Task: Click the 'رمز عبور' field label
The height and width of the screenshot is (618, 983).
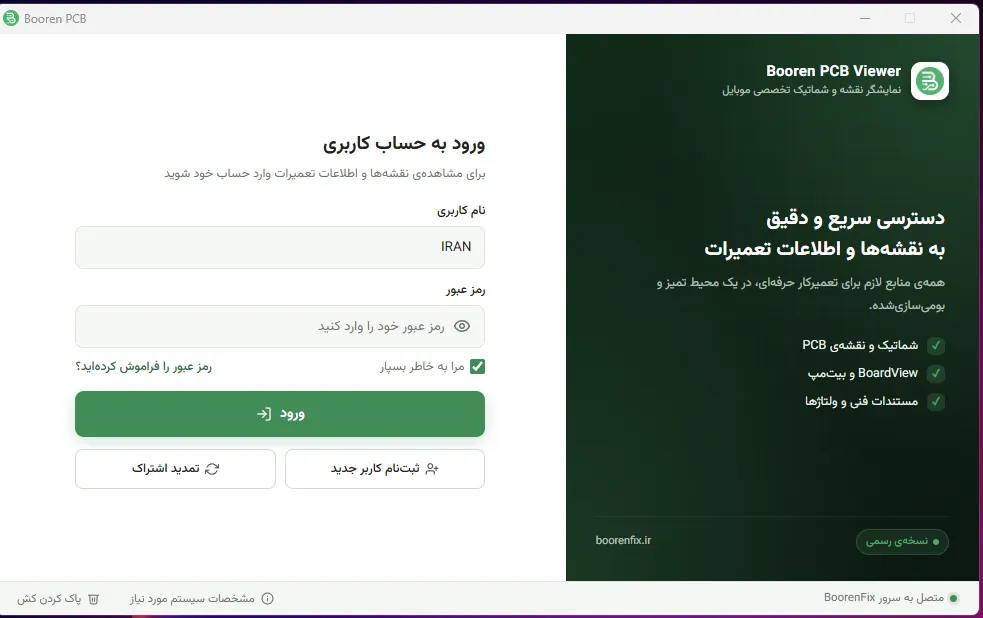Action: 465,290
